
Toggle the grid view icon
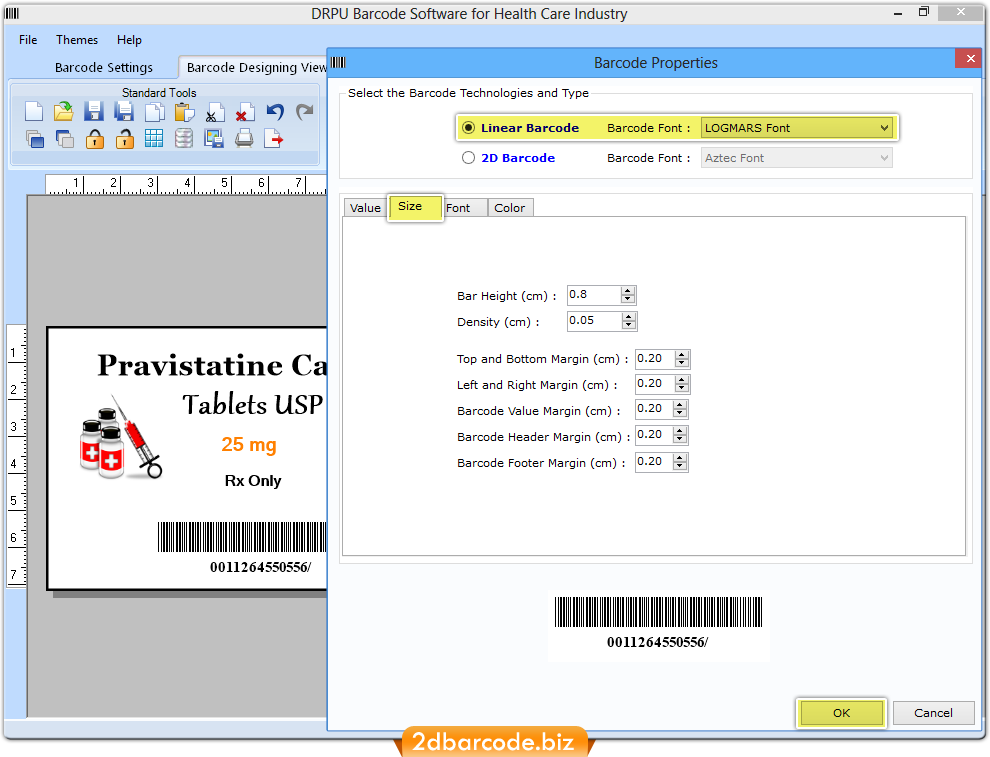click(153, 138)
